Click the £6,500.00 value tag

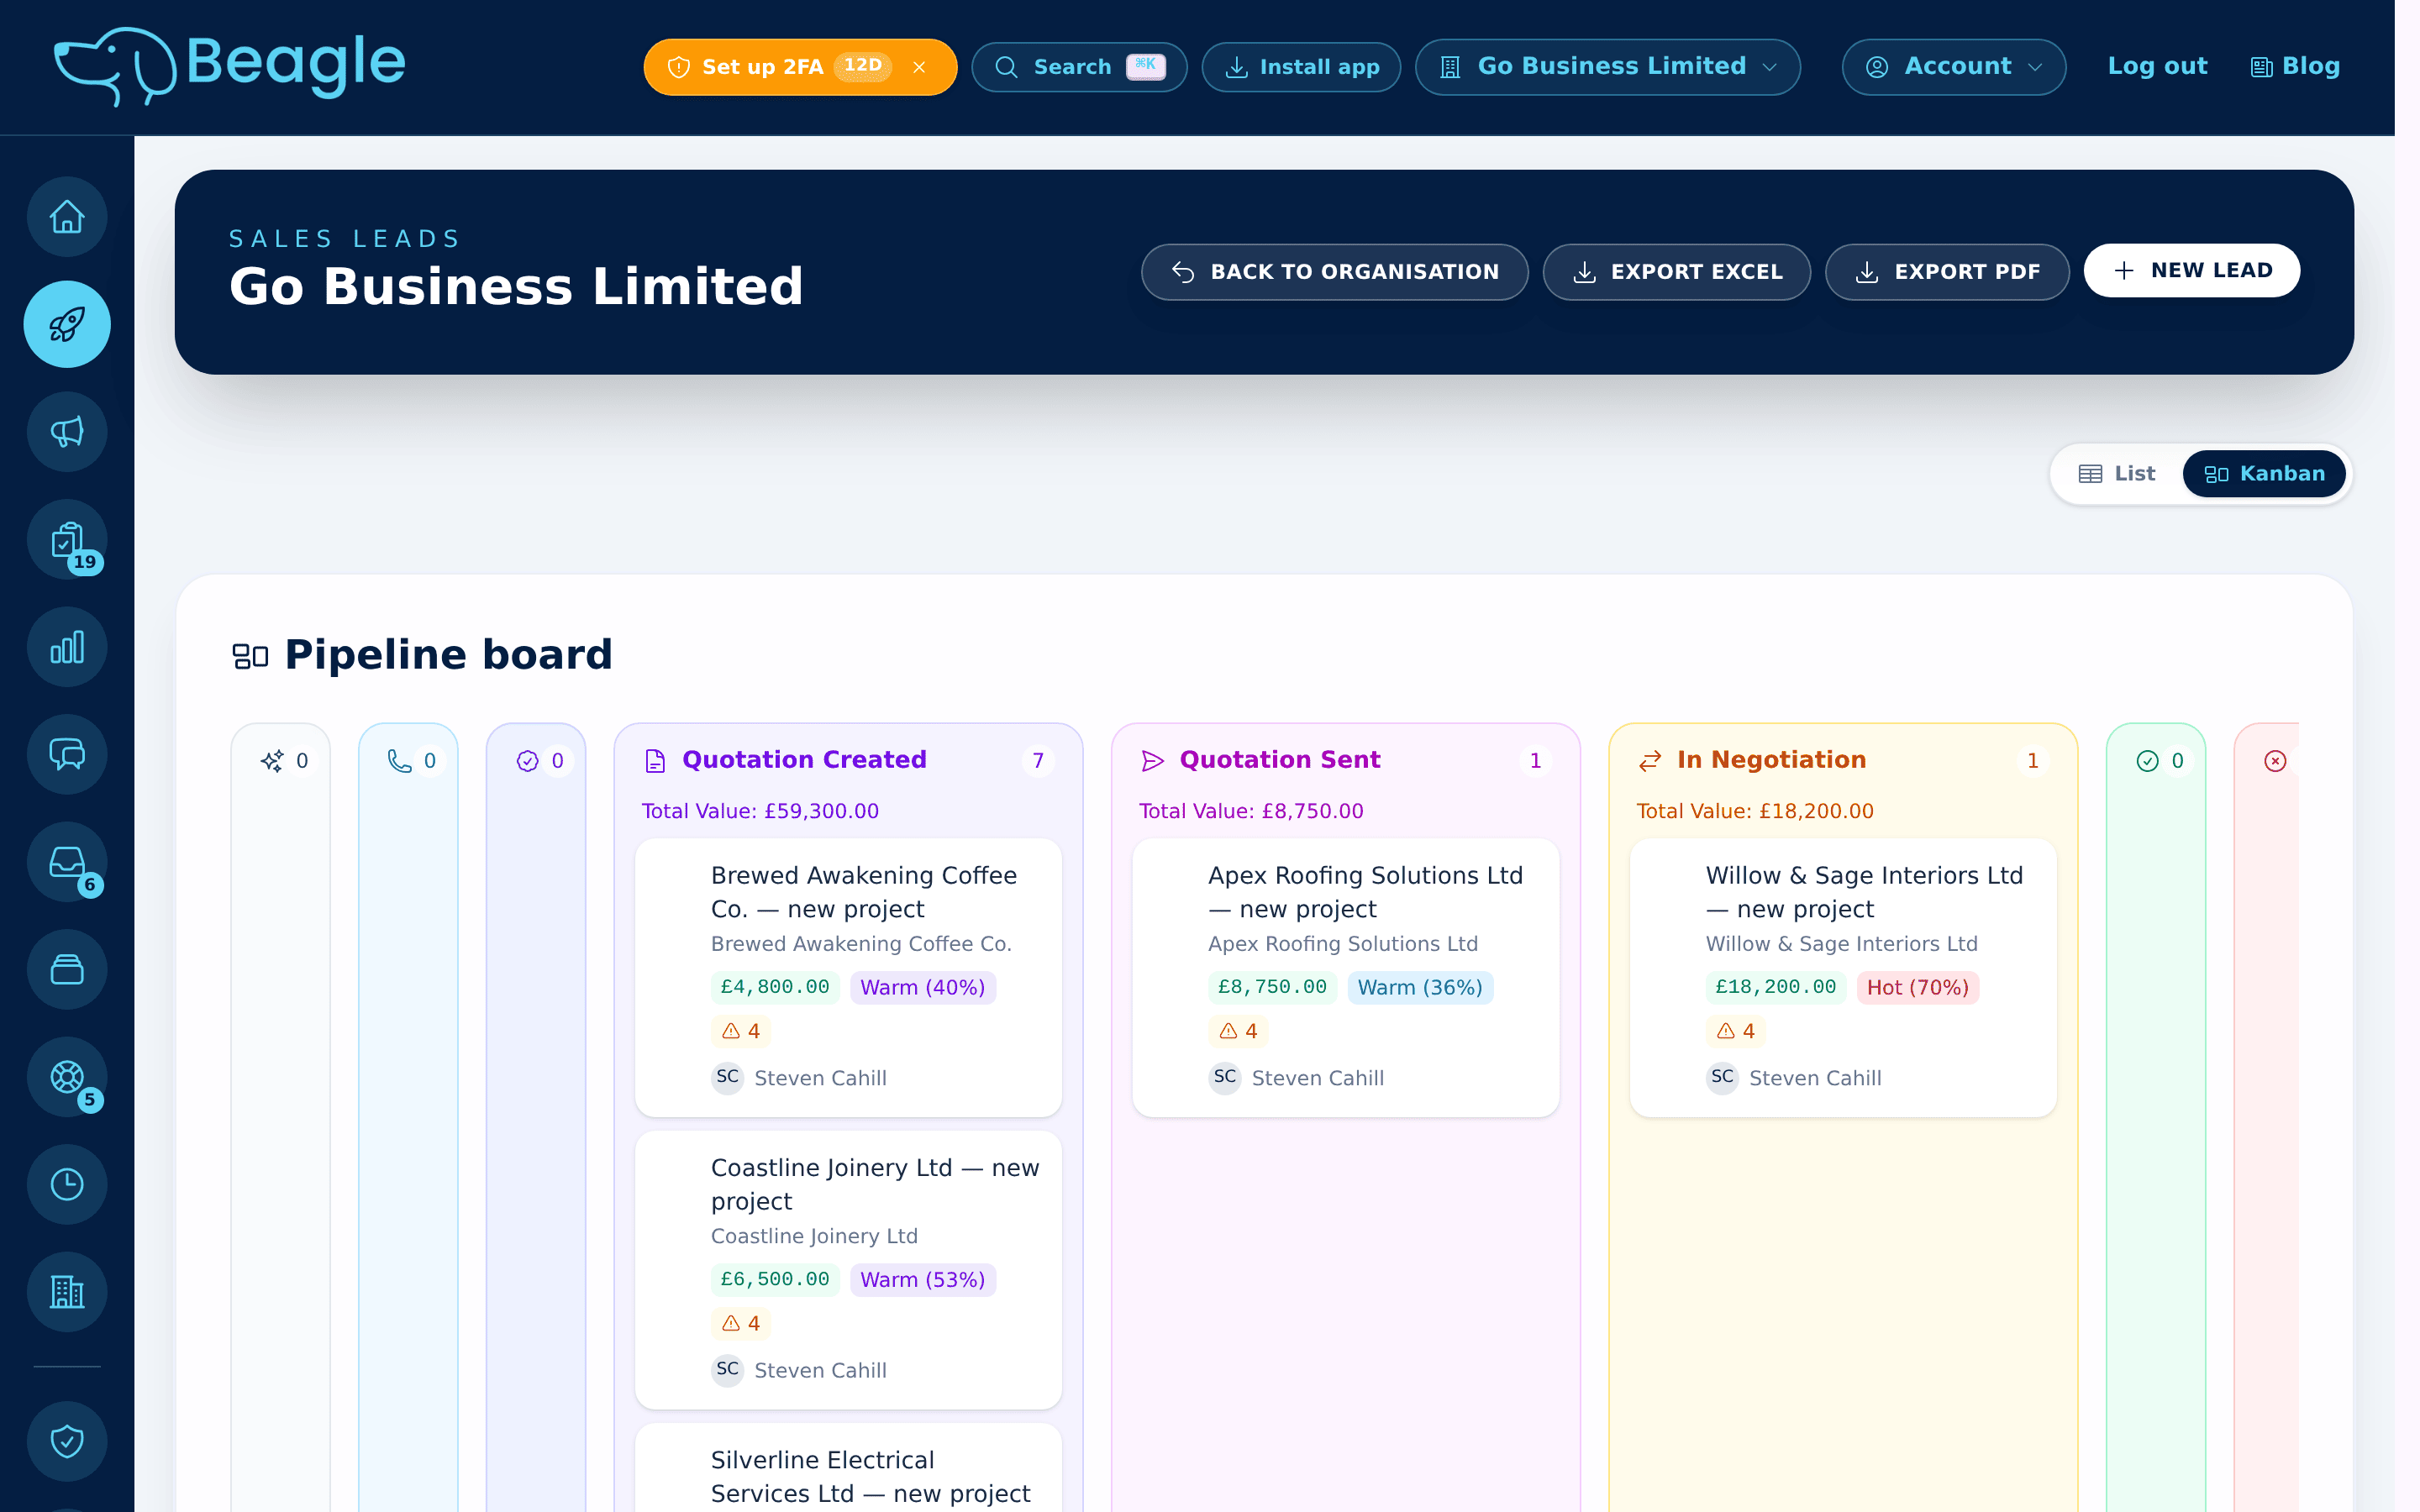775,1279
